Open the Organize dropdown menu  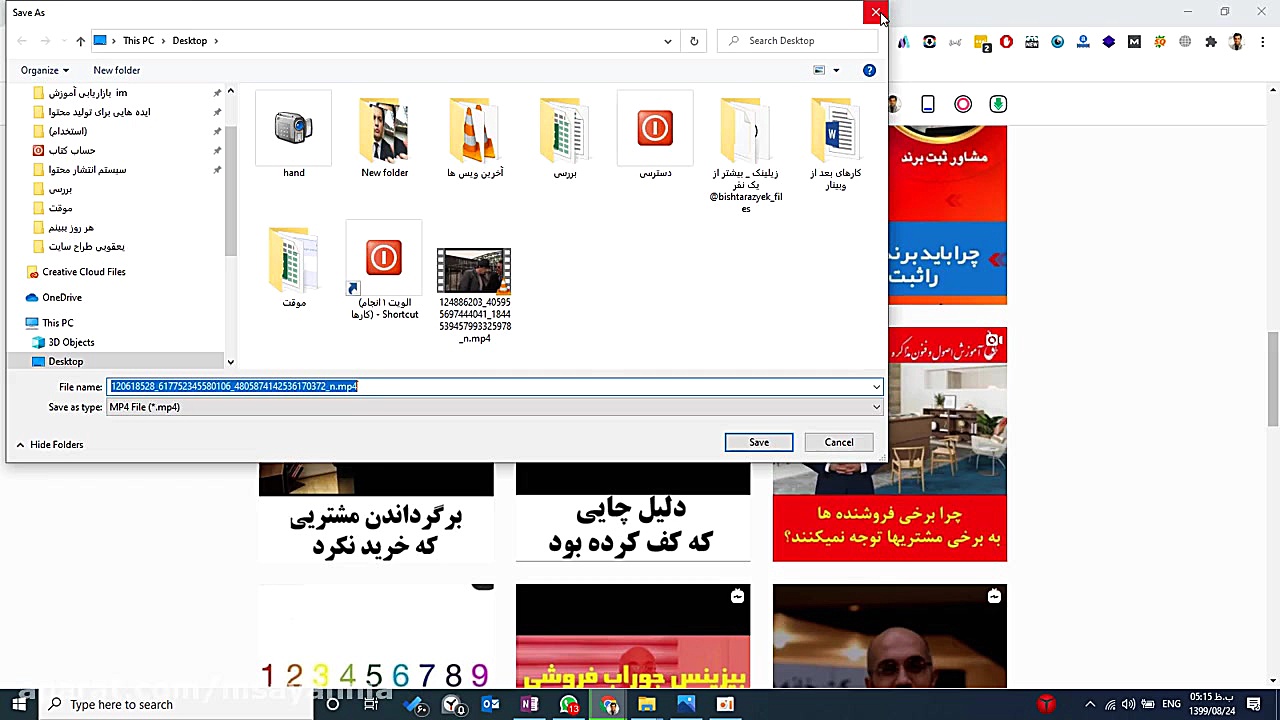tap(44, 70)
